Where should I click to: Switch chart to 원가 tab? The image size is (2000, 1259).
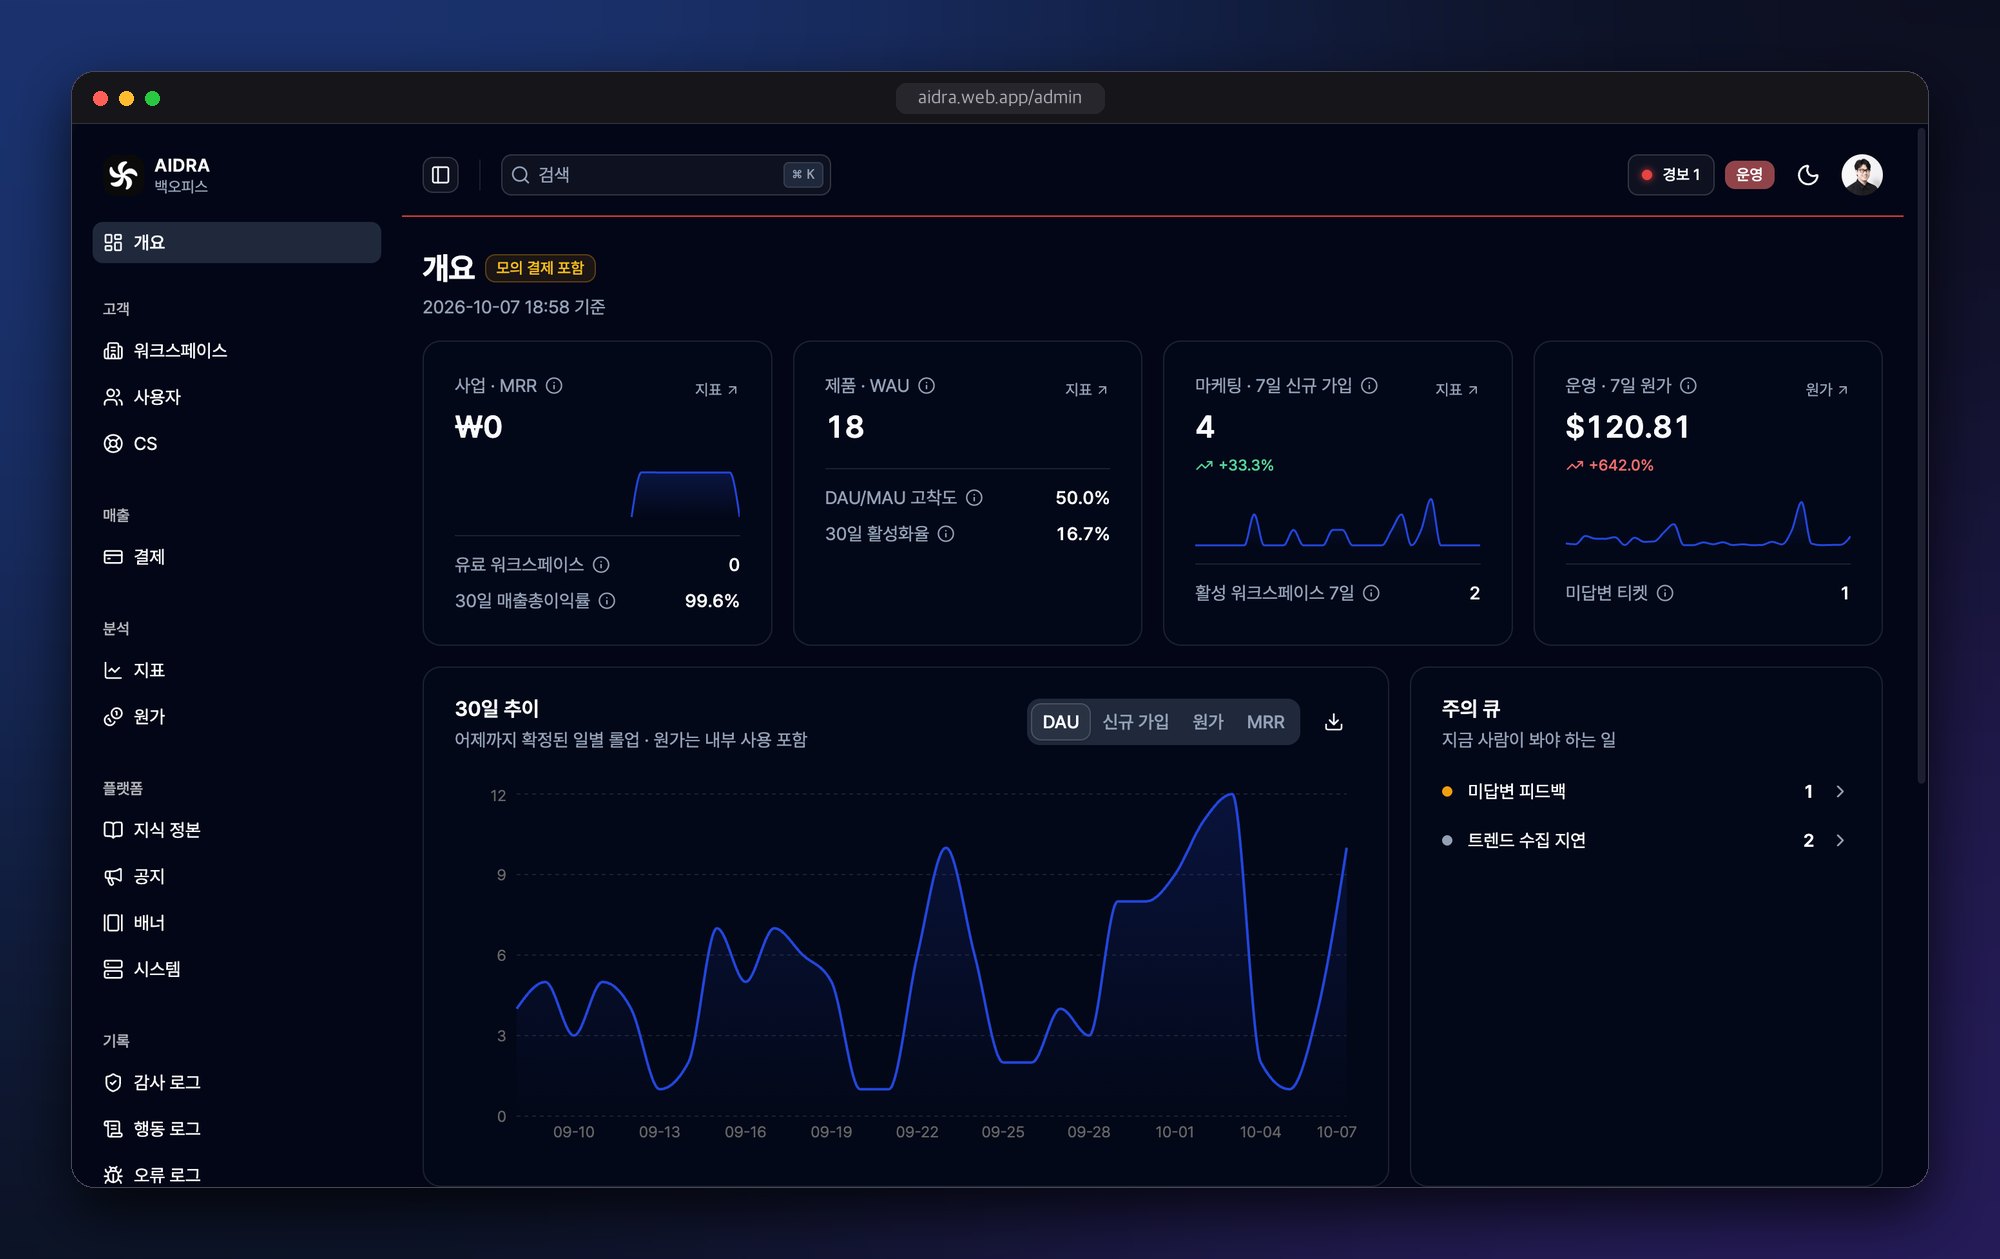tap(1208, 722)
